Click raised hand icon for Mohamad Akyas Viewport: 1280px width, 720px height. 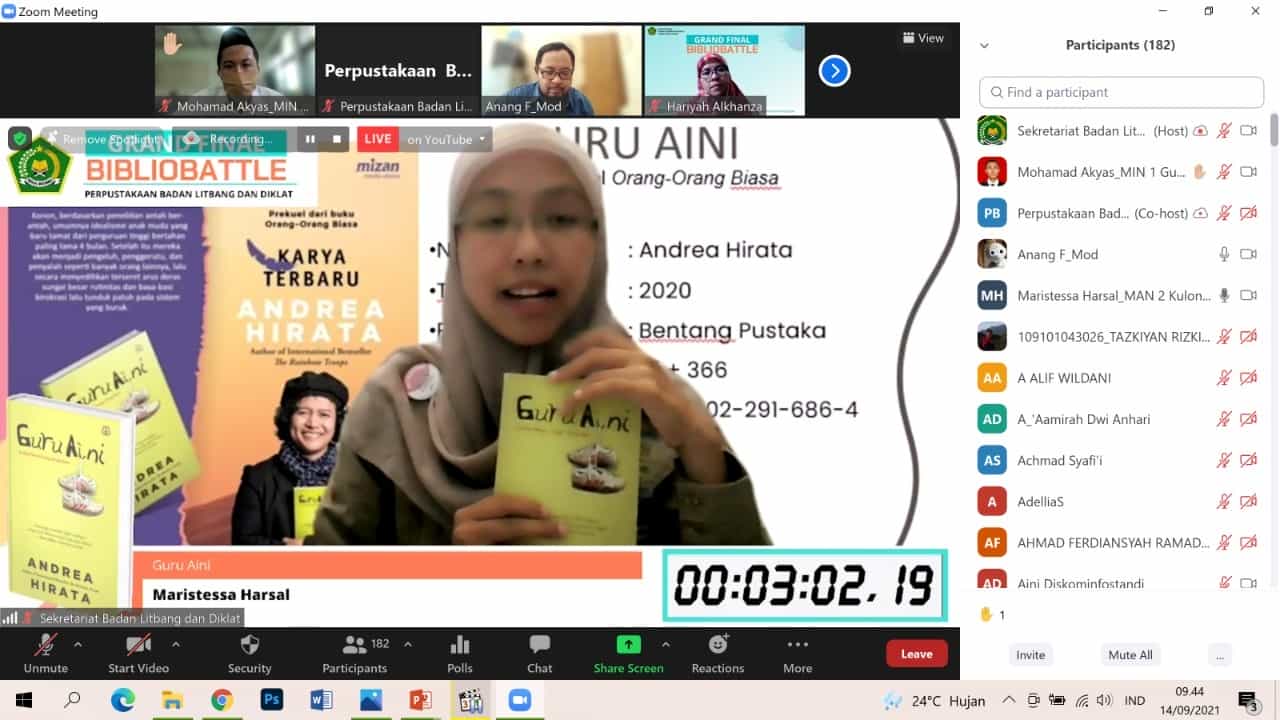pos(1200,172)
